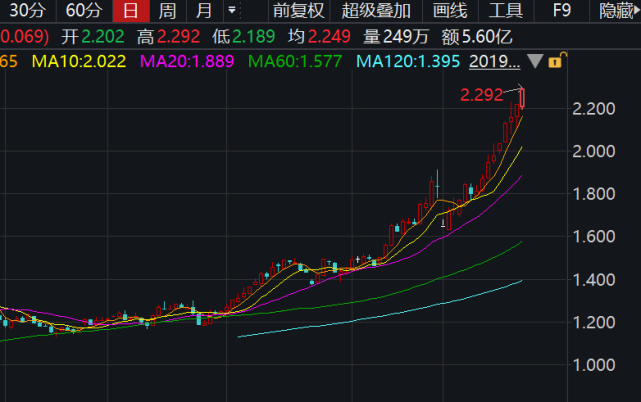This screenshot has width=641, height=402.
Task: Open the more periods dropdown arrow
Action: (x=232, y=10)
